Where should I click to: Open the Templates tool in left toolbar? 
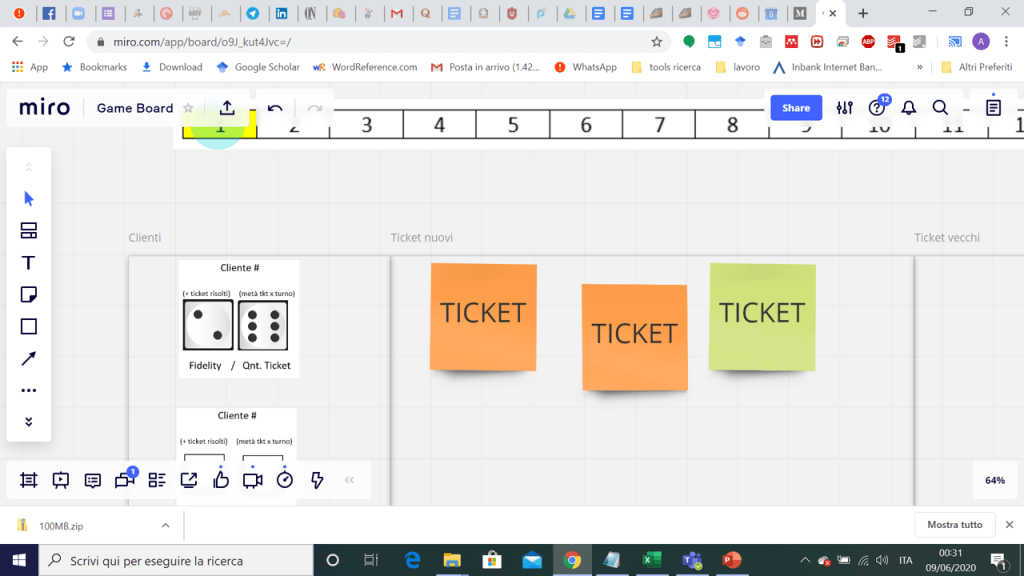[29, 231]
